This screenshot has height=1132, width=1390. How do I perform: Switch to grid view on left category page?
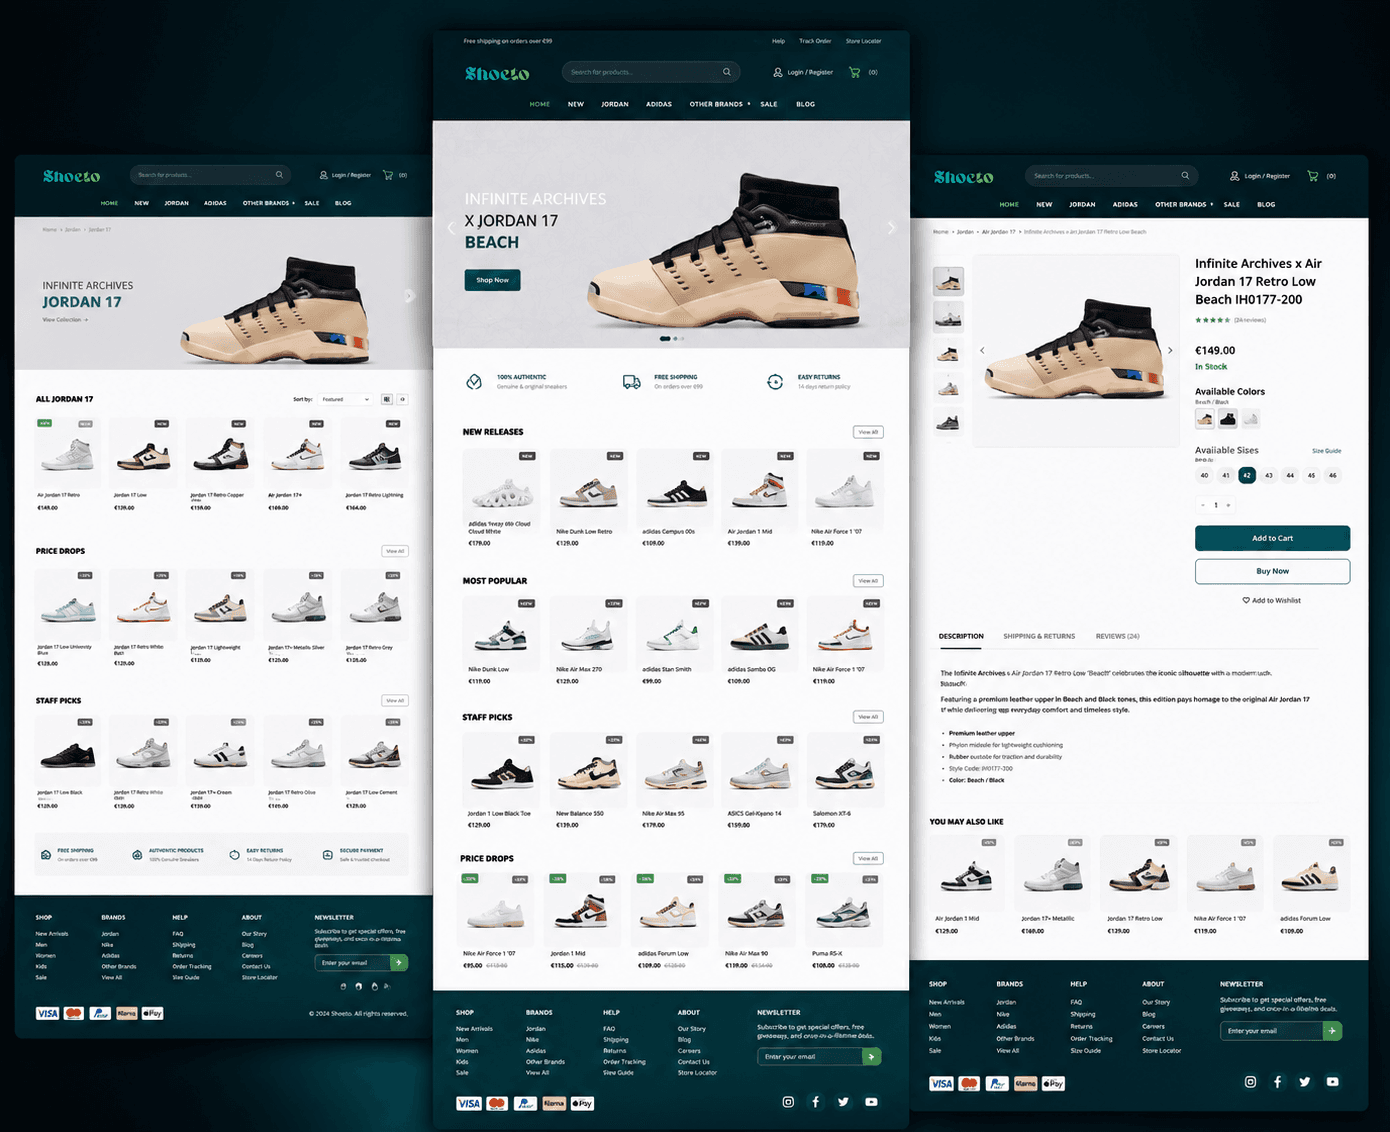(387, 399)
